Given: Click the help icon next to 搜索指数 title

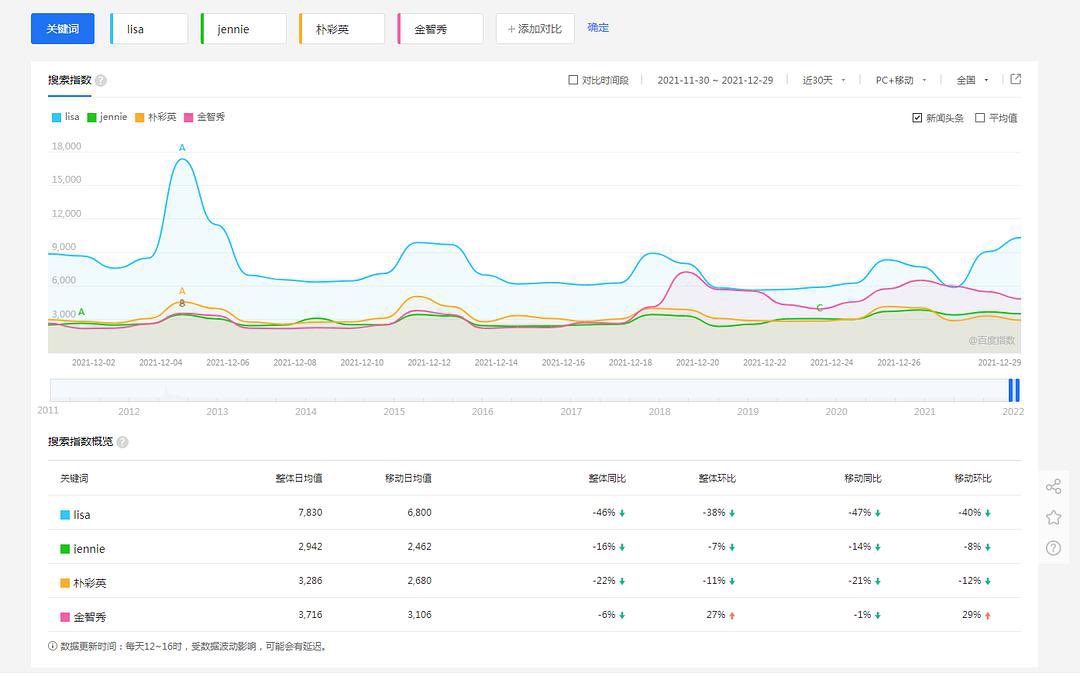Looking at the screenshot, I should [x=101, y=80].
